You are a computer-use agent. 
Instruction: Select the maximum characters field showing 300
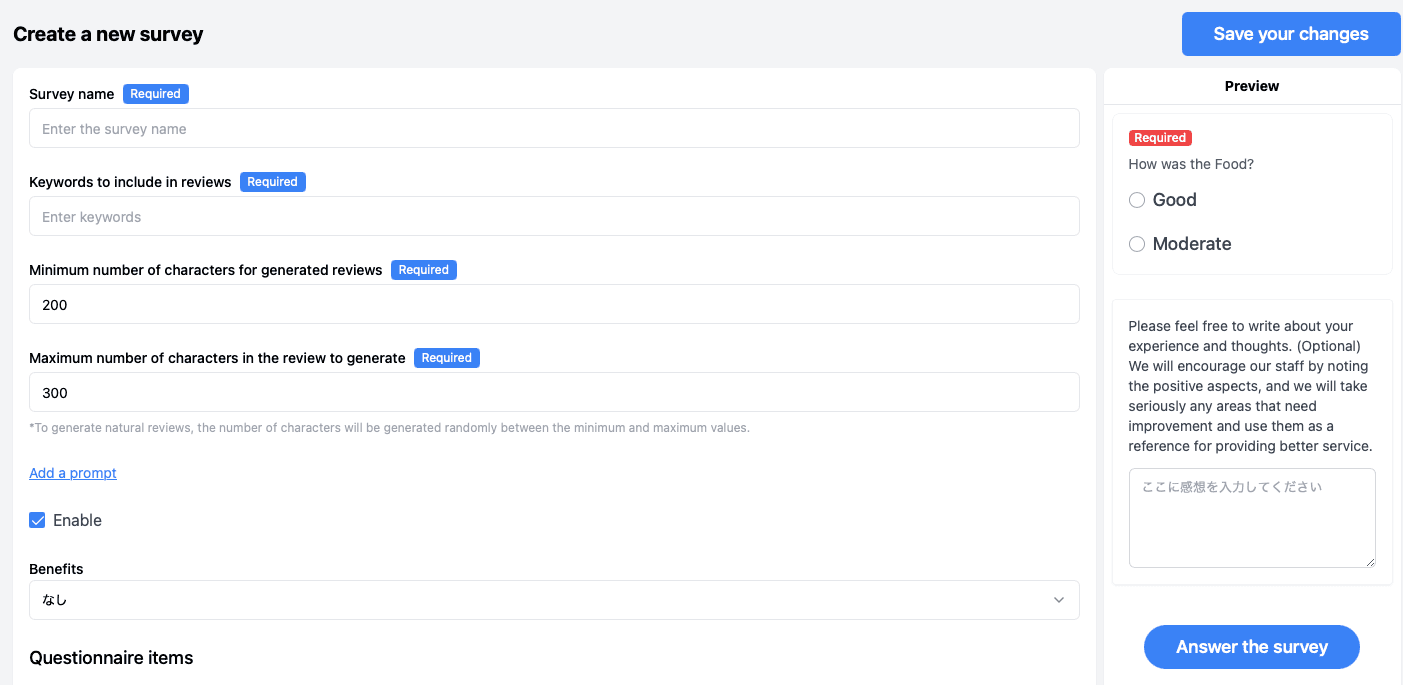tap(554, 392)
